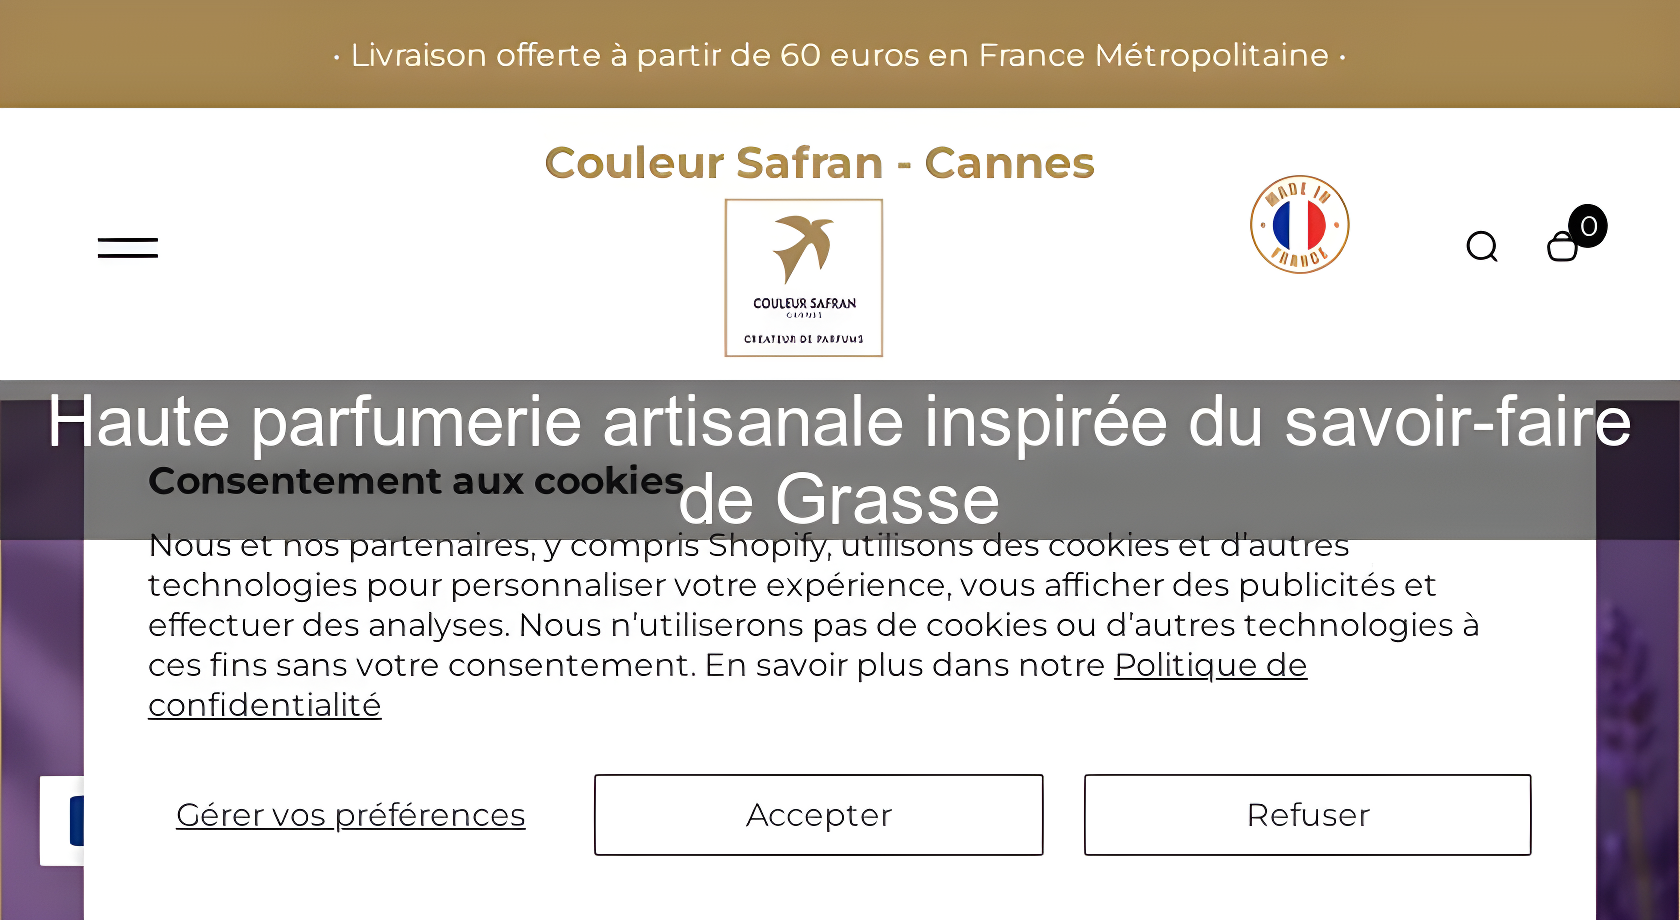Screen dimensions: 1680x920
Task: Open the hamburger navigation menu
Action: (x=128, y=248)
